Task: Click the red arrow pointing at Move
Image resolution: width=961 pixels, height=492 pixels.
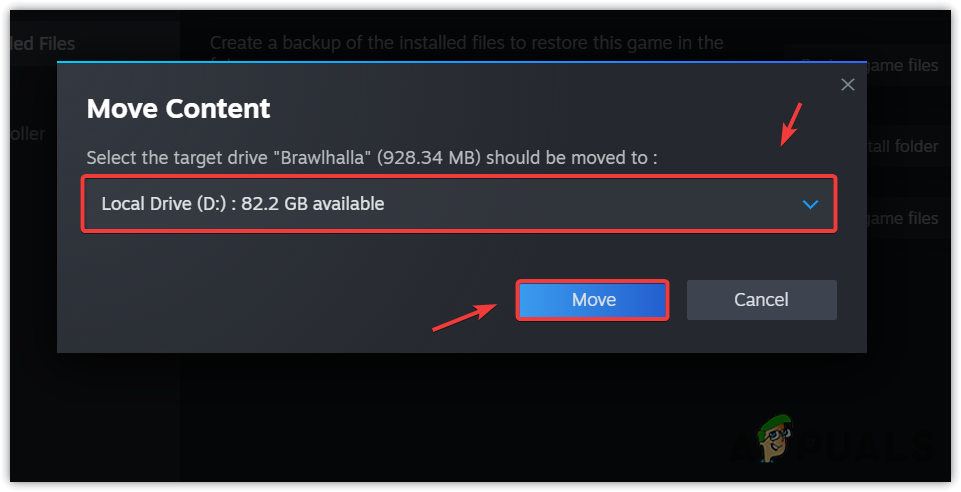Action: [465, 313]
